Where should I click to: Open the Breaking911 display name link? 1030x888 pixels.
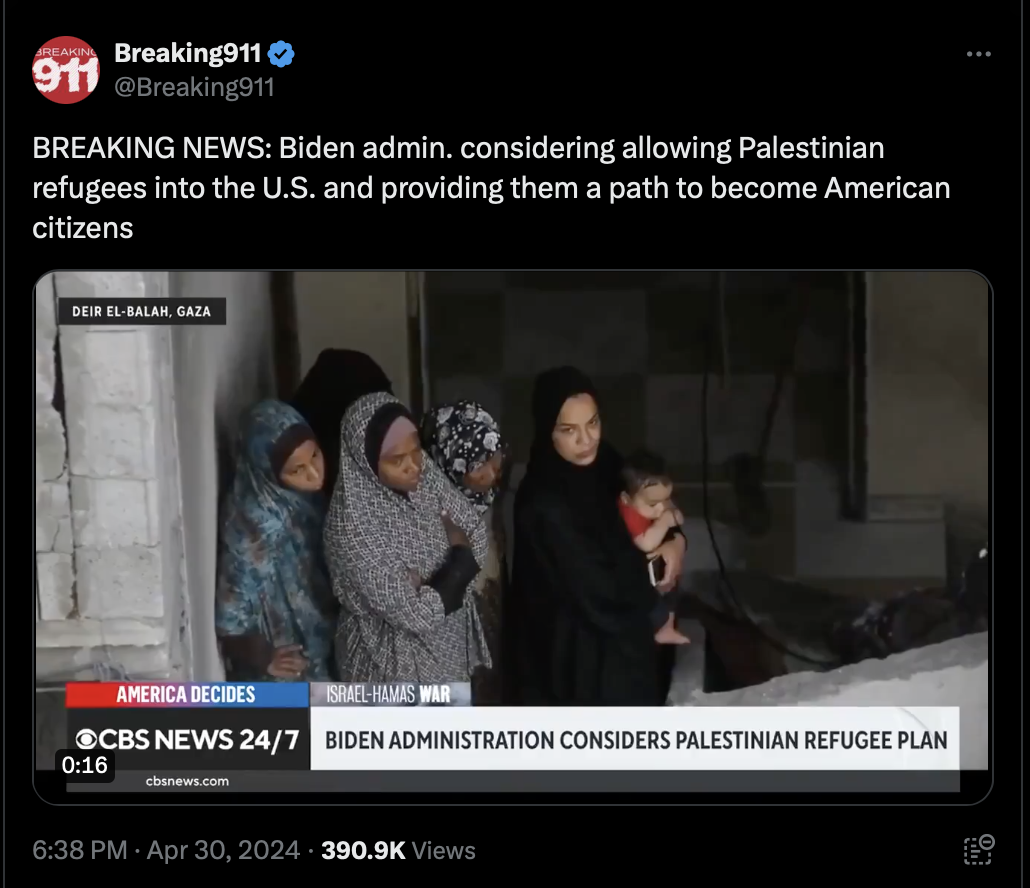tap(188, 53)
